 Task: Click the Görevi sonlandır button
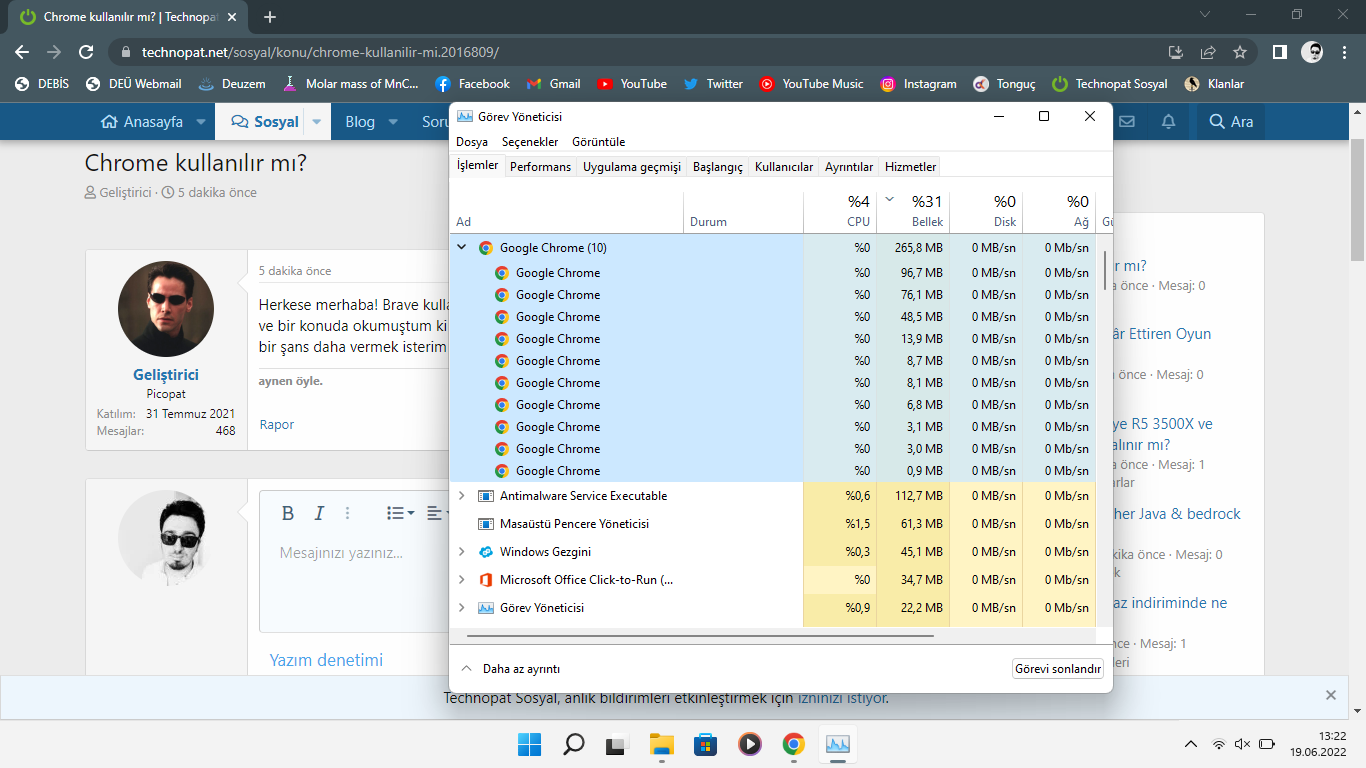pos(1058,669)
